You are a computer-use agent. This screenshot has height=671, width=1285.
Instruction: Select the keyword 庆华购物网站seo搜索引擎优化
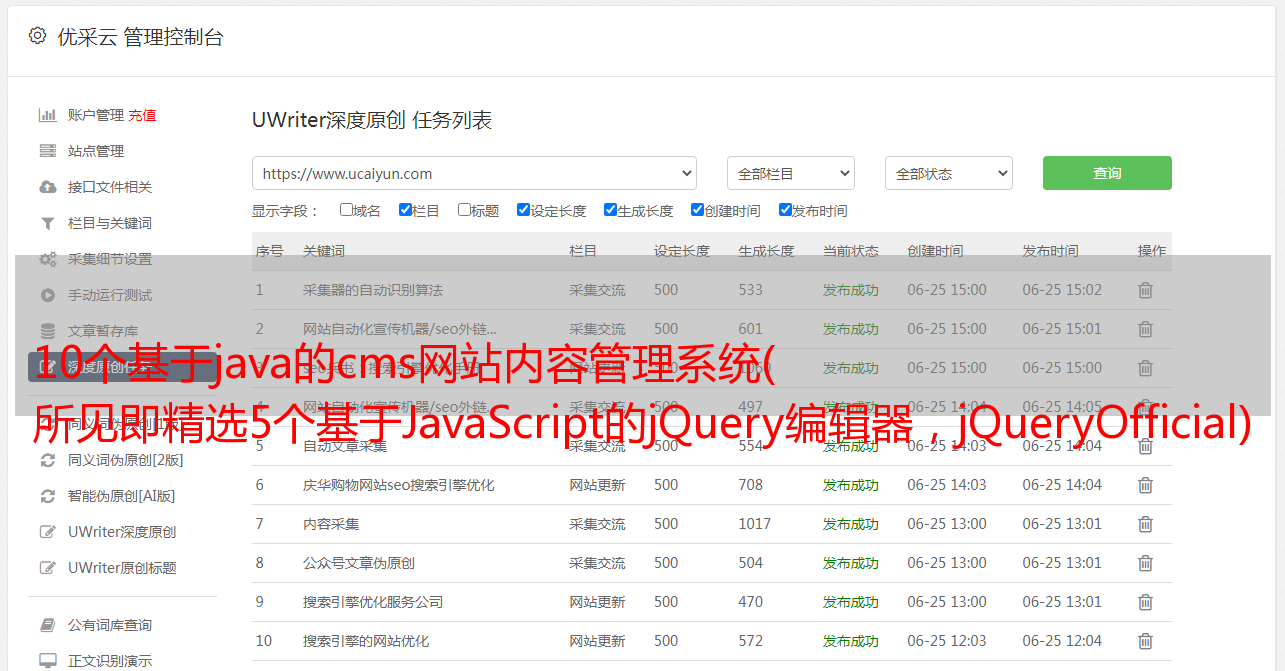pos(399,485)
